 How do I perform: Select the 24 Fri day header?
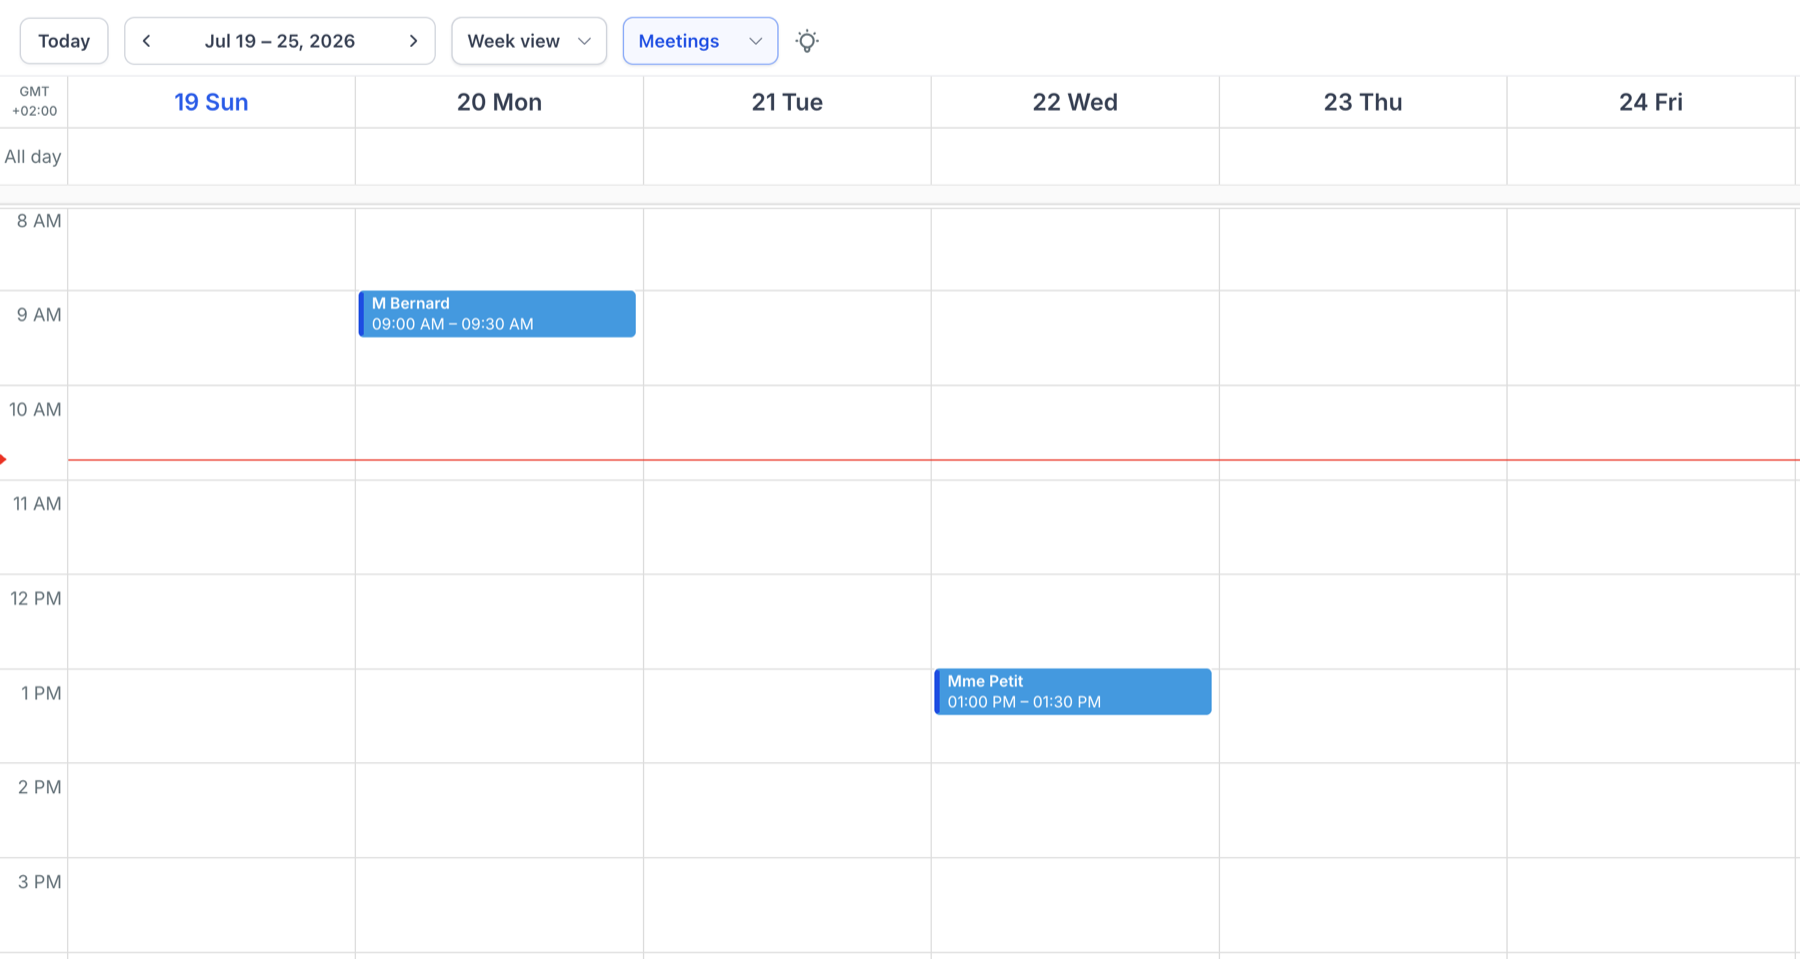pos(1651,102)
